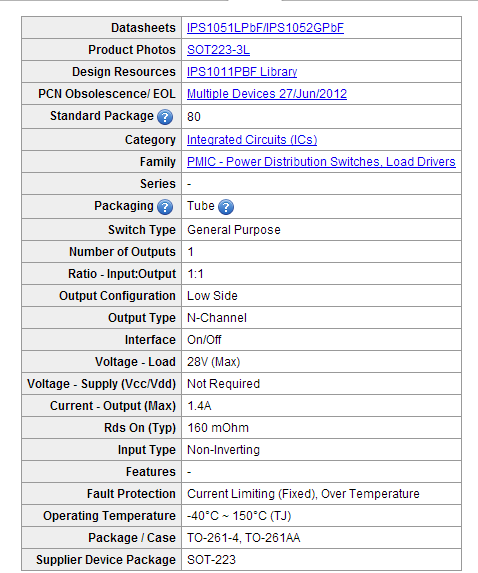Click the help icon next to Packaging label
478x573 pixels.
pos(165,207)
